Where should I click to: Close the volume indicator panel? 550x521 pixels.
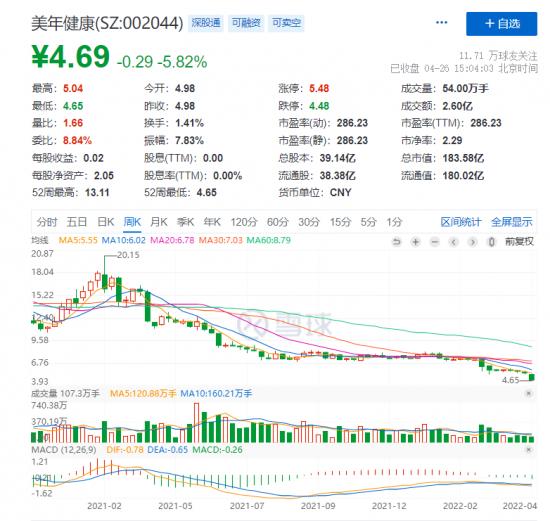click(x=529, y=394)
